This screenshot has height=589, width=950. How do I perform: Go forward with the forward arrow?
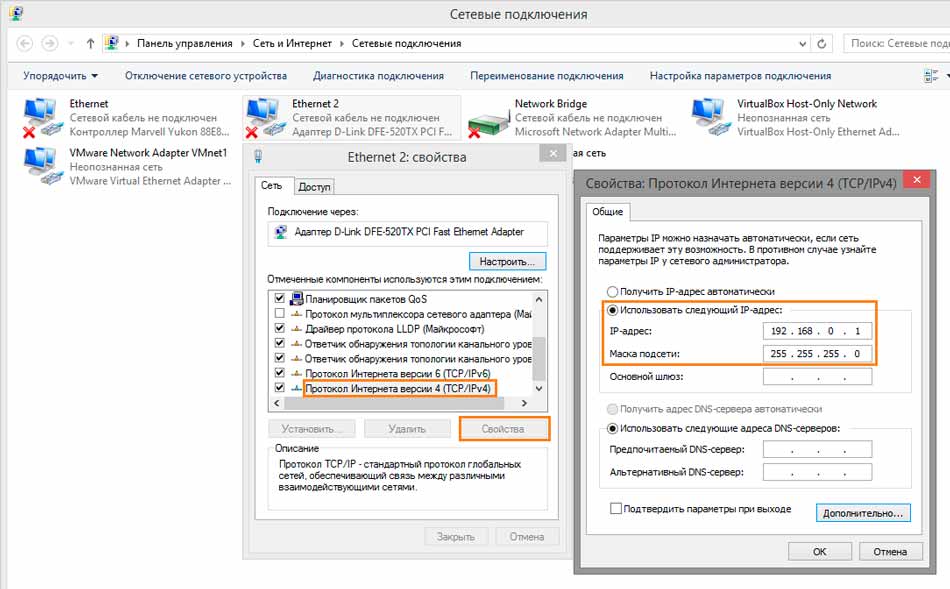pos(50,44)
